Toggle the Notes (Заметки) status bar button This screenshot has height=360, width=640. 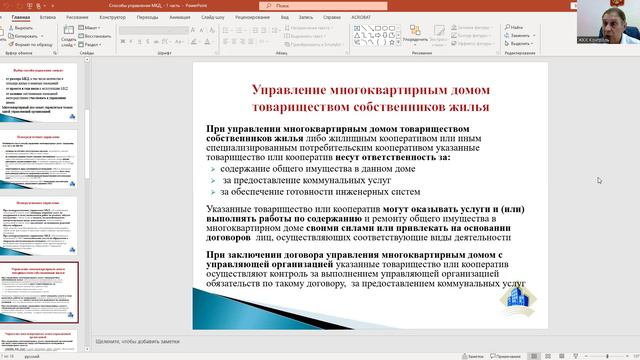[473, 356]
